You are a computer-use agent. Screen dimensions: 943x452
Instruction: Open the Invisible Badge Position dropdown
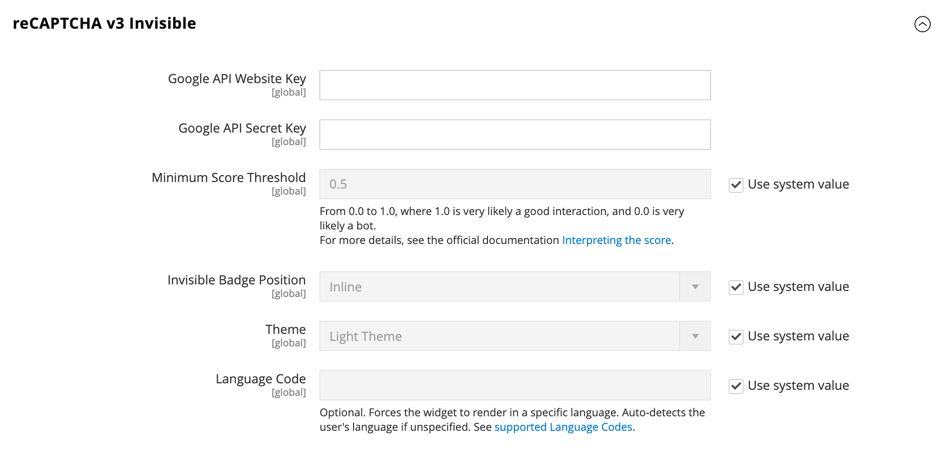click(x=500, y=287)
